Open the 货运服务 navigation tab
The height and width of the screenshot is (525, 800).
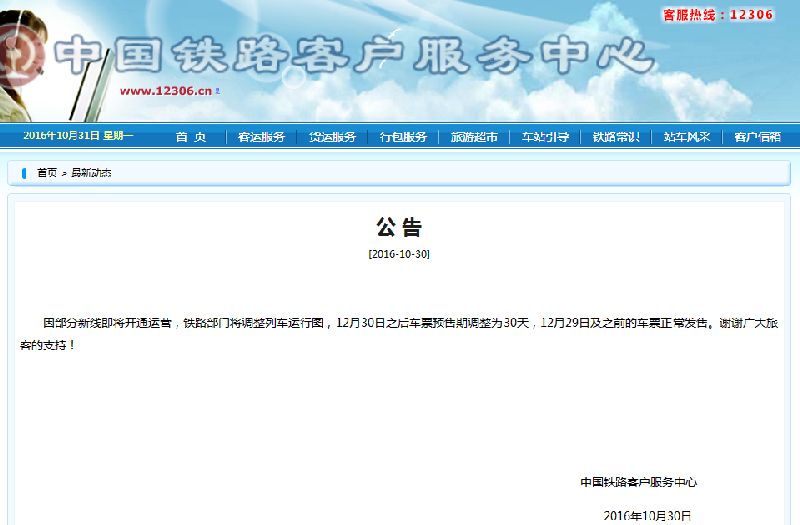coord(332,137)
